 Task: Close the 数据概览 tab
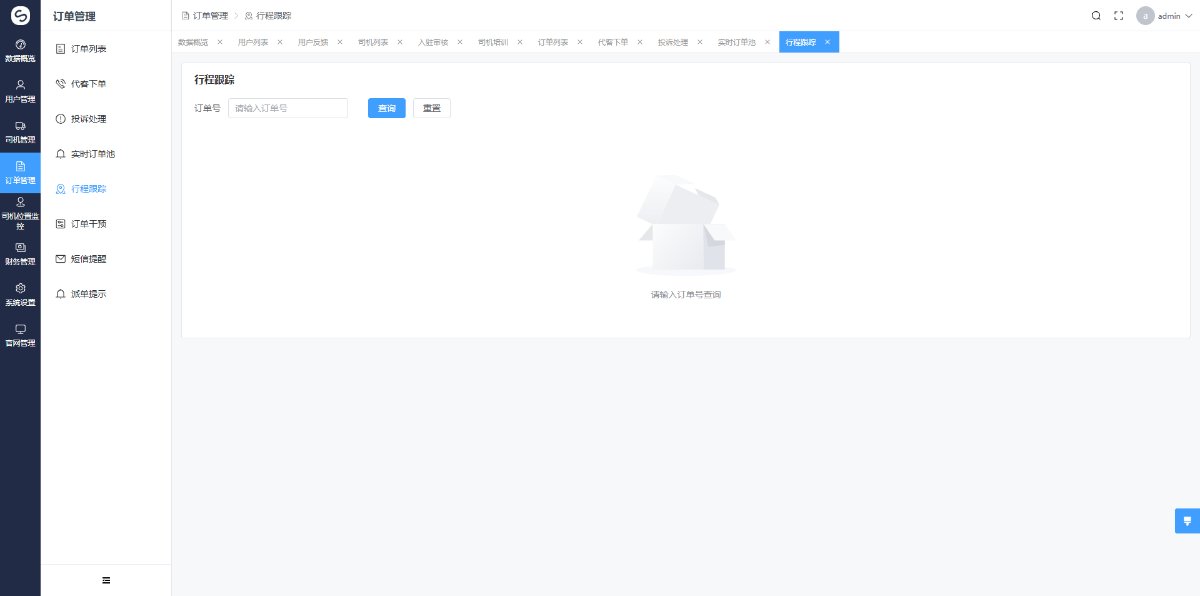pos(220,42)
